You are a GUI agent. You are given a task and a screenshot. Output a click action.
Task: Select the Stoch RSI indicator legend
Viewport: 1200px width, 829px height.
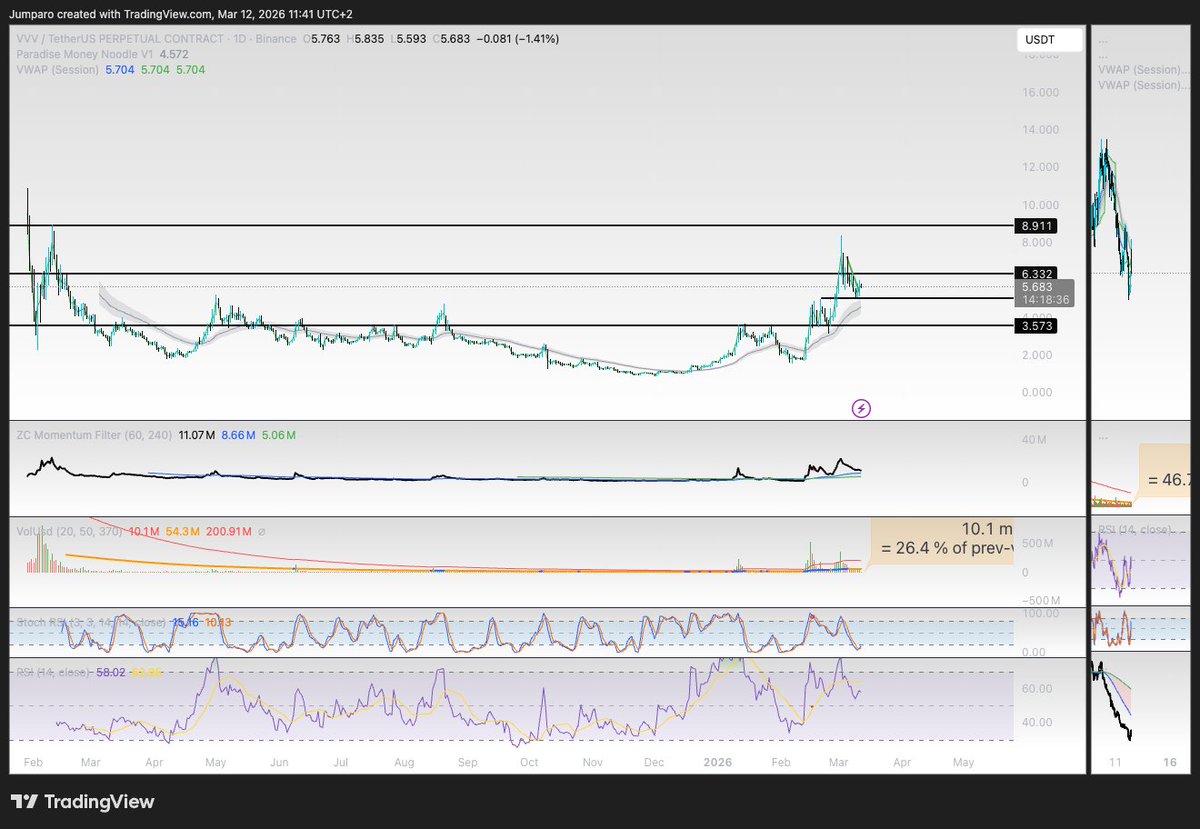click(90, 622)
